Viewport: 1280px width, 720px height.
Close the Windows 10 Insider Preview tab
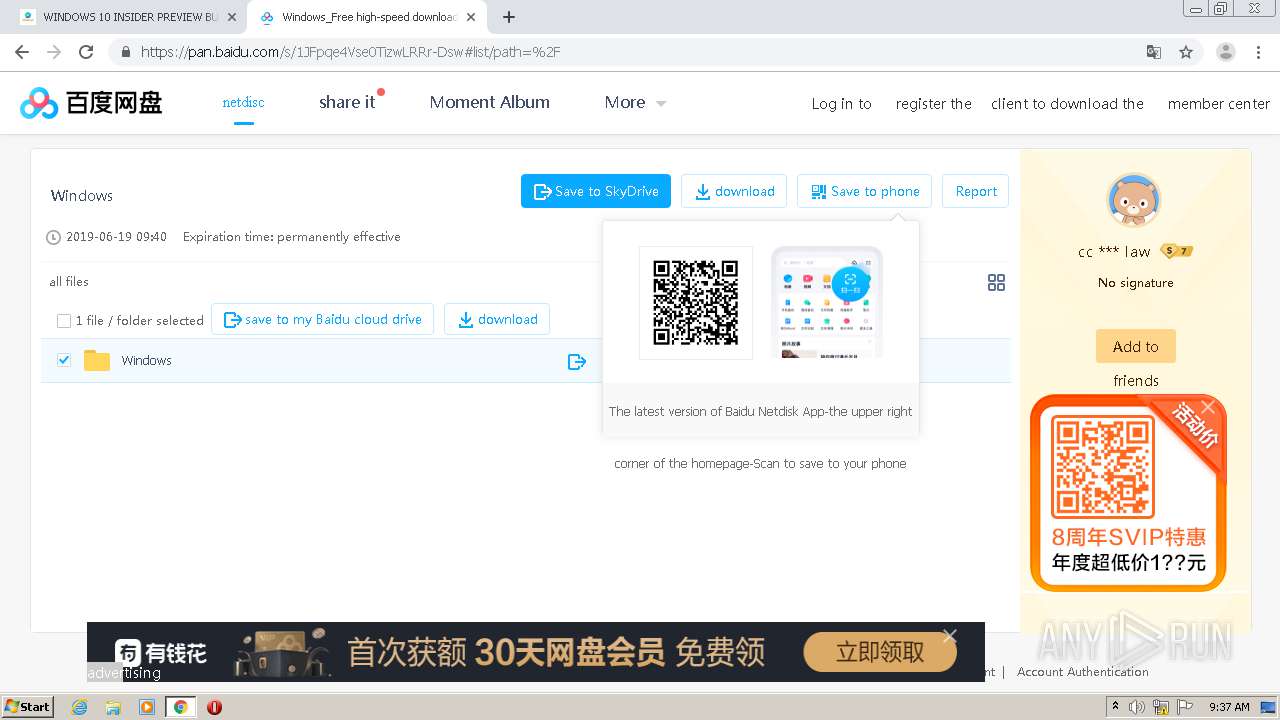pos(232,17)
